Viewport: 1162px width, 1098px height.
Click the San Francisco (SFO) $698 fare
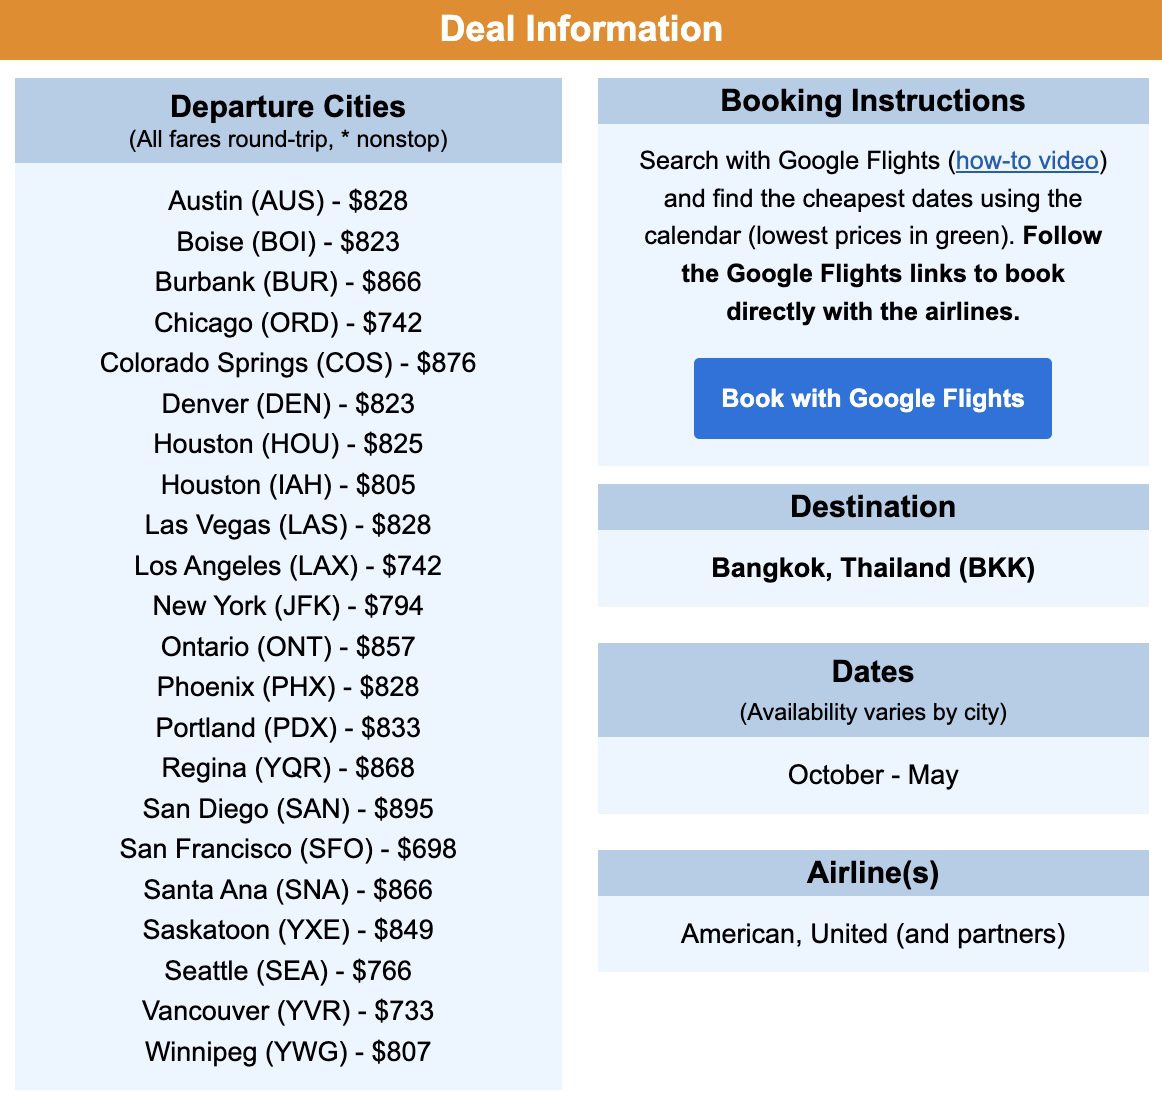point(288,848)
